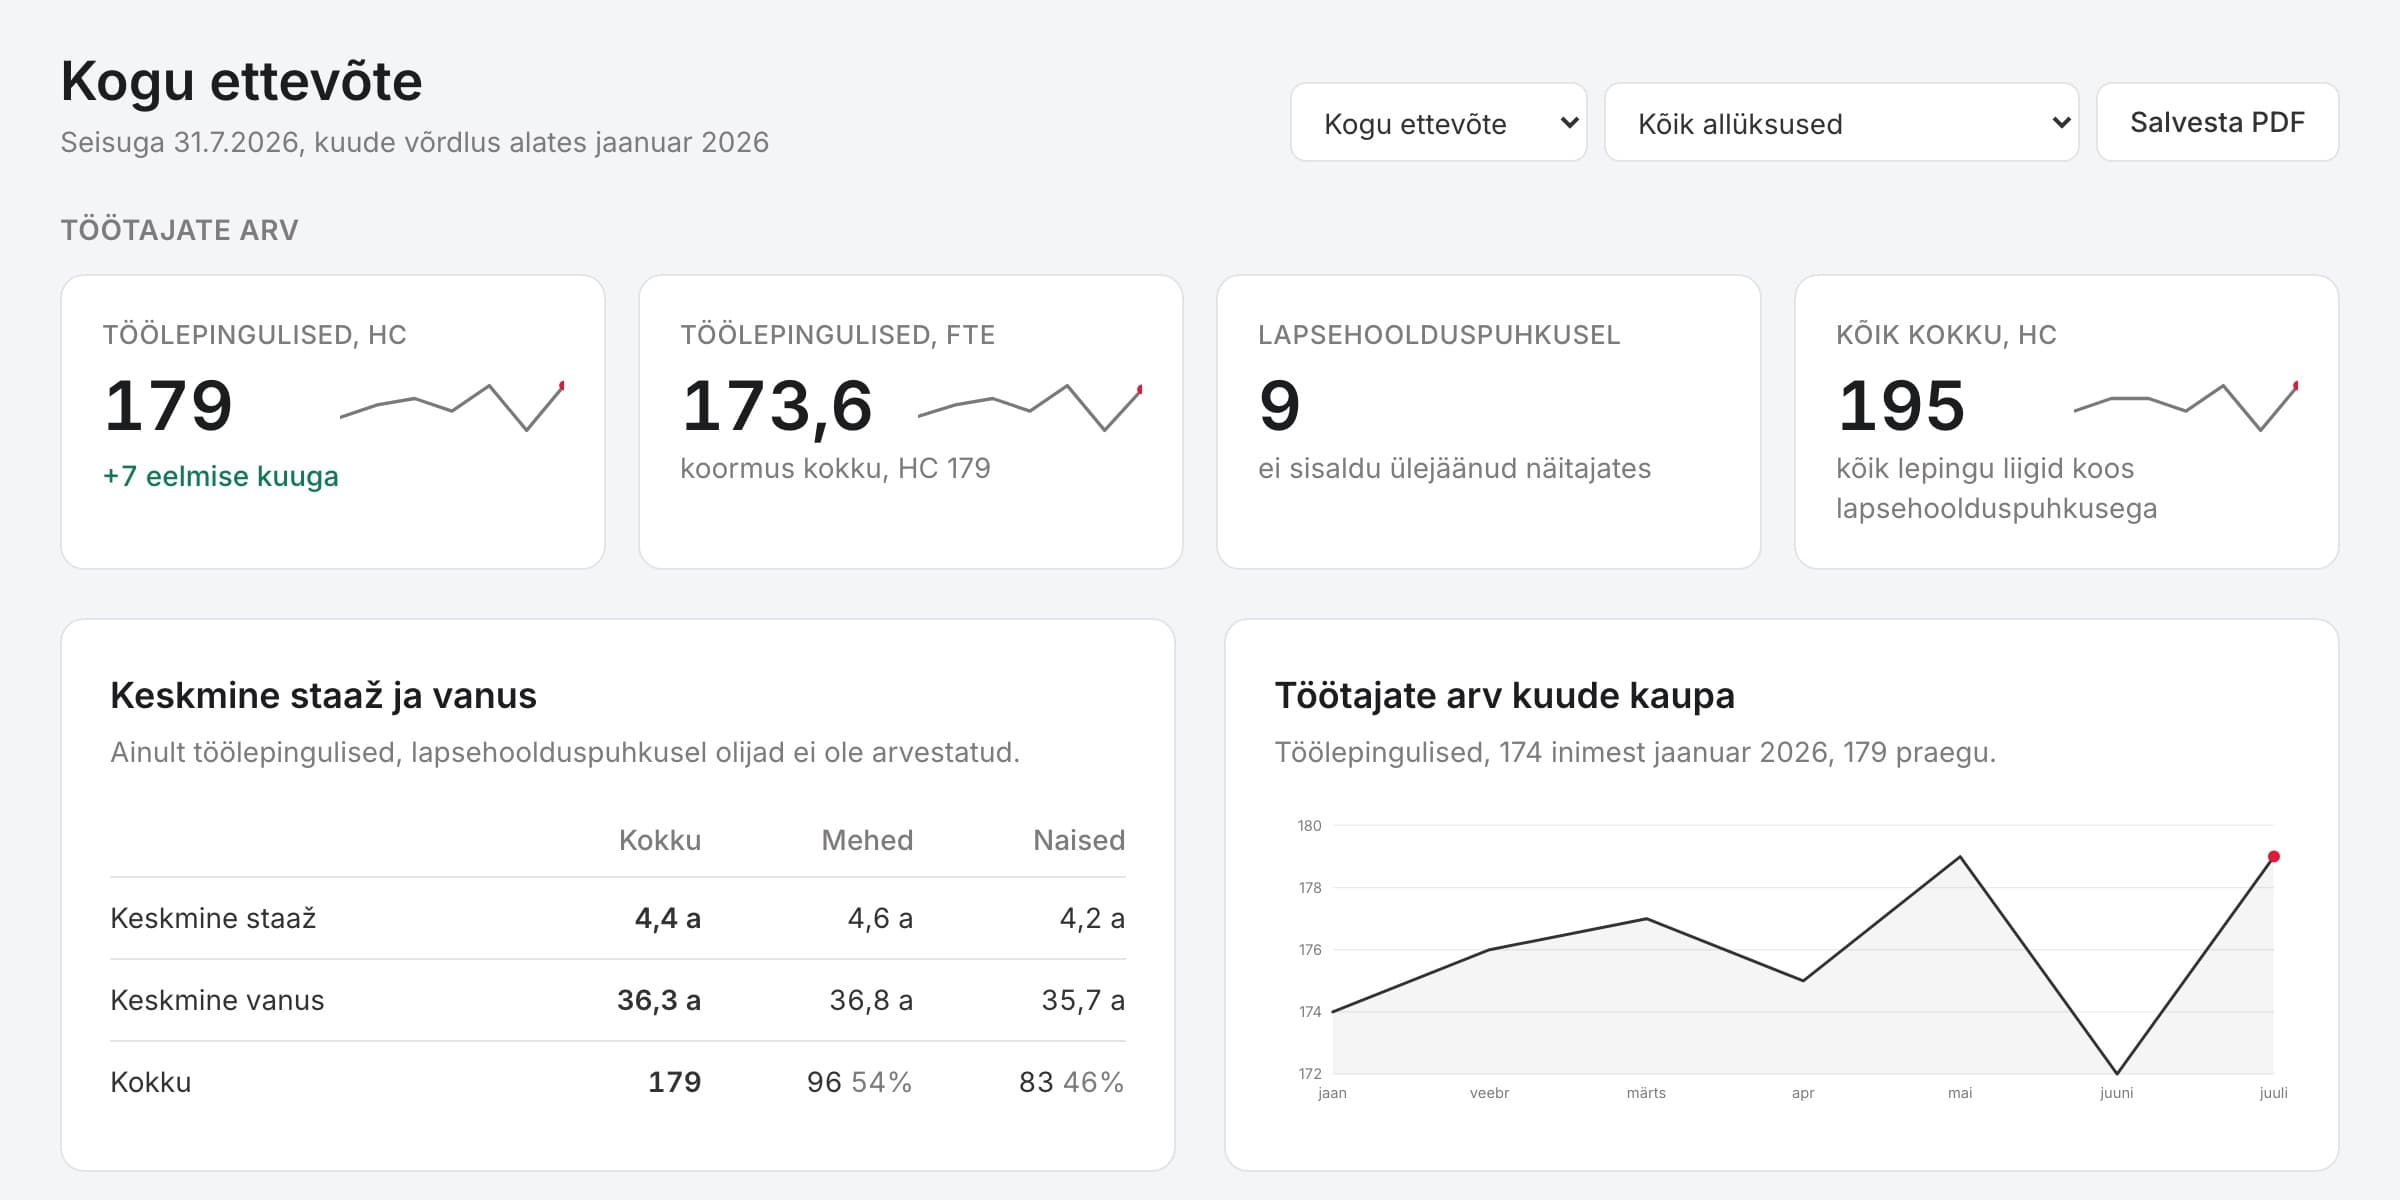Click the 'märts' axis label
Image resolution: width=2400 pixels, height=1200 pixels.
[1646, 1093]
